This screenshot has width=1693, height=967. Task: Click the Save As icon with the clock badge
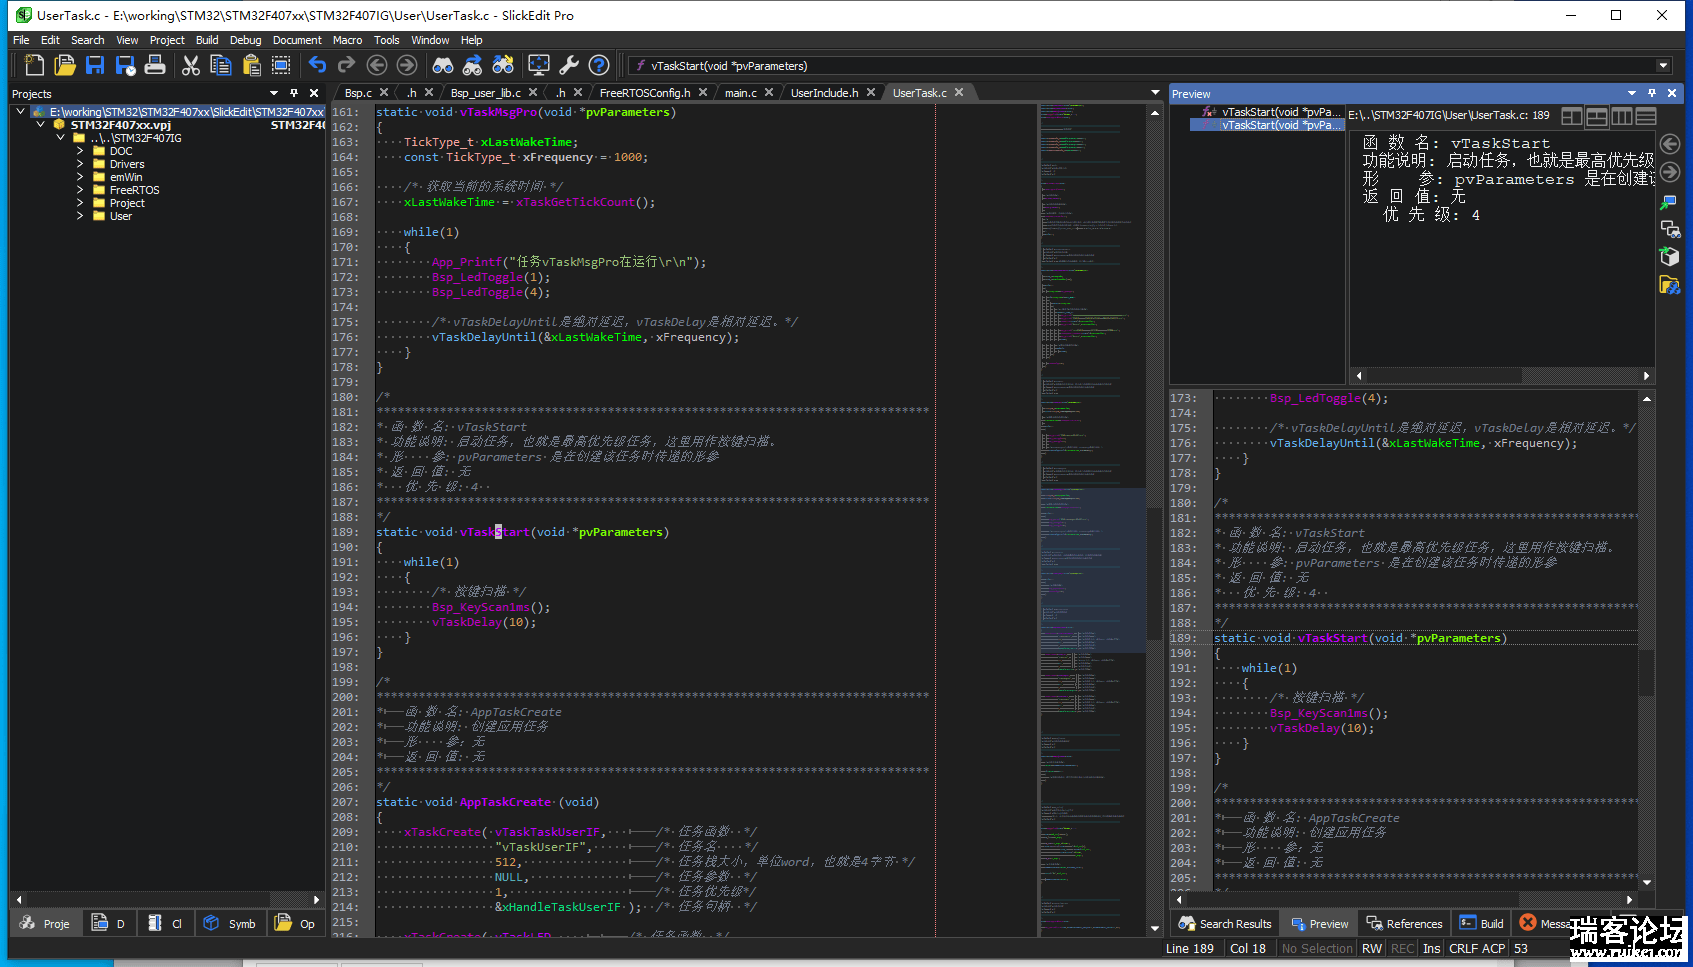point(125,65)
